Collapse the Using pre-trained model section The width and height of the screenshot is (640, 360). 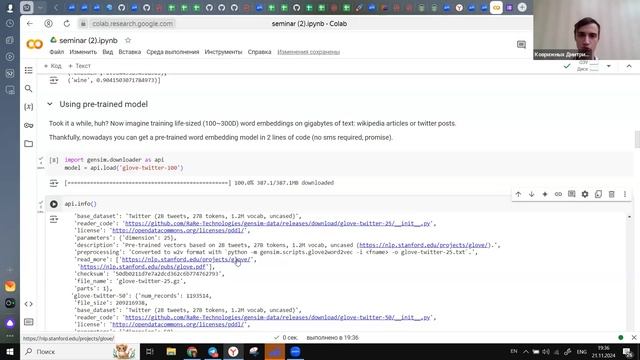click(50, 104)
